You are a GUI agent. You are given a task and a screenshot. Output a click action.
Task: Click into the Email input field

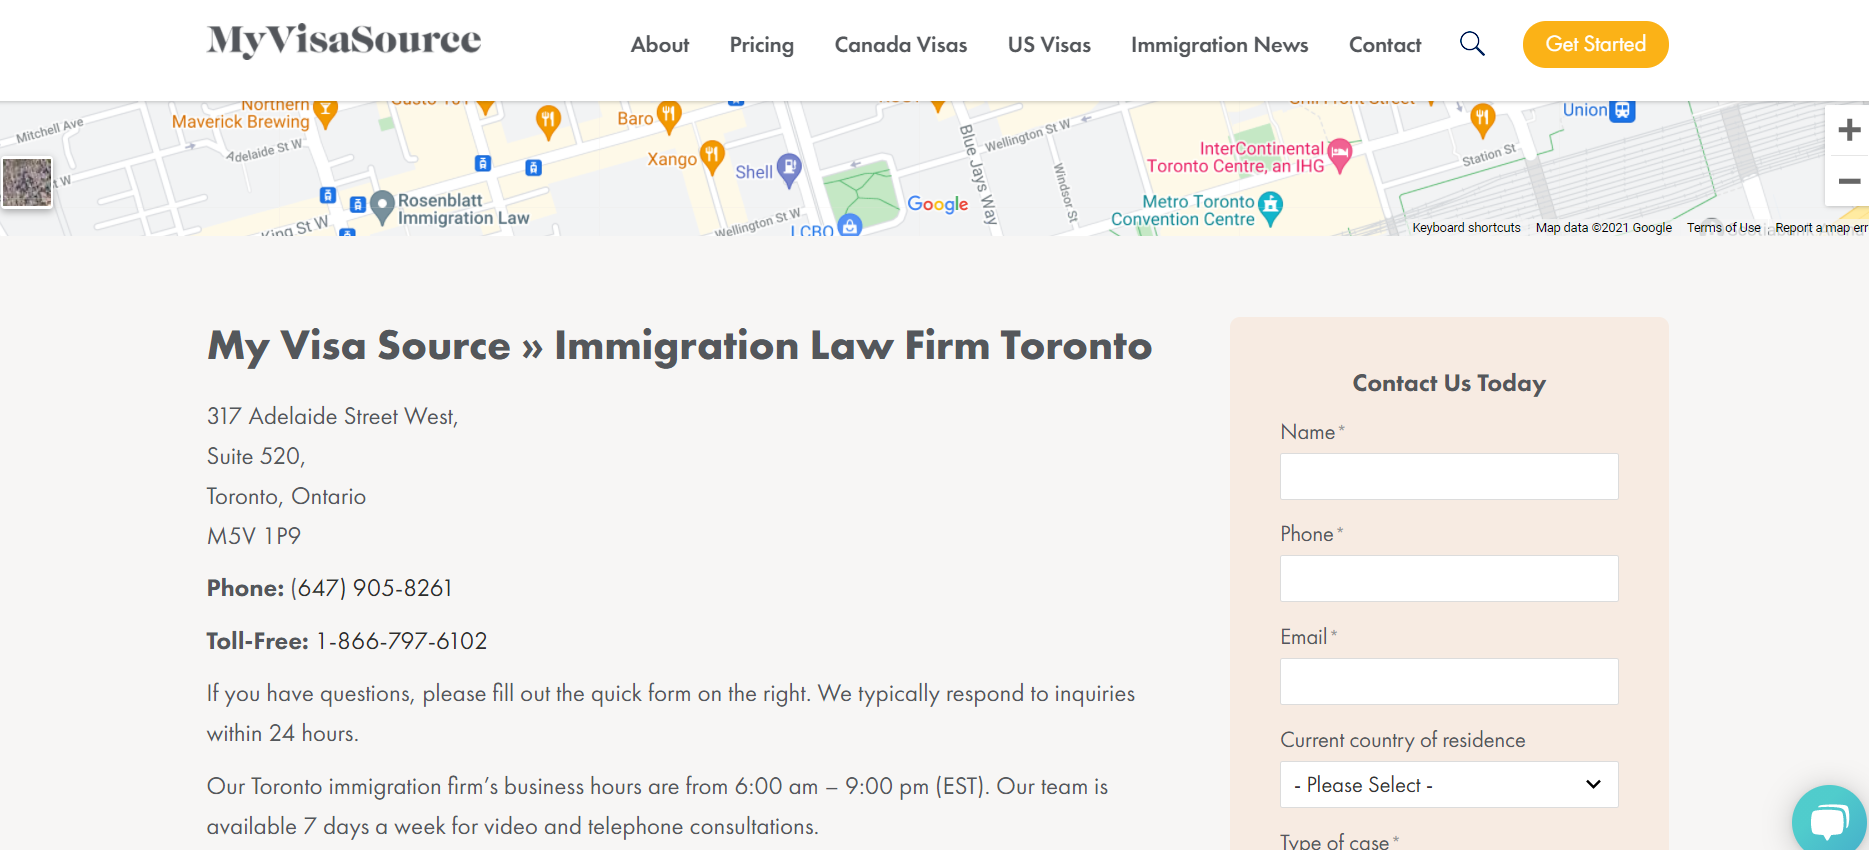(x=1448, y=682)
